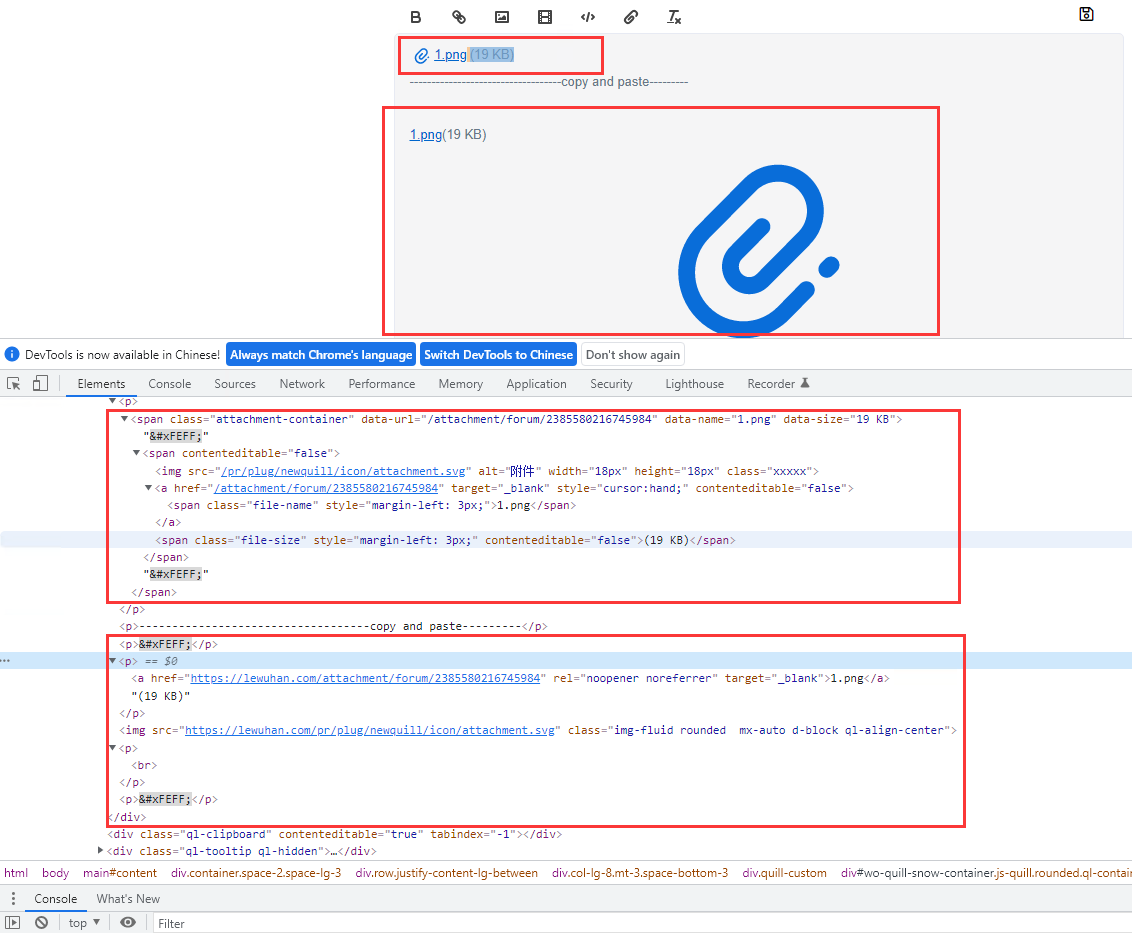Switch to the Elements tab
Screen dimensions: 1132x933
pyautogui.click(x=101, y=384)
